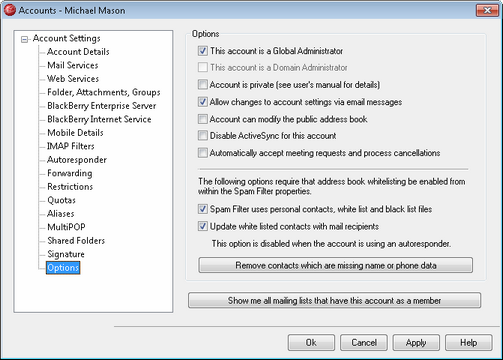Enable Account can modify public address book
This screenshot has height=360, width=503.
pos(203,119)
